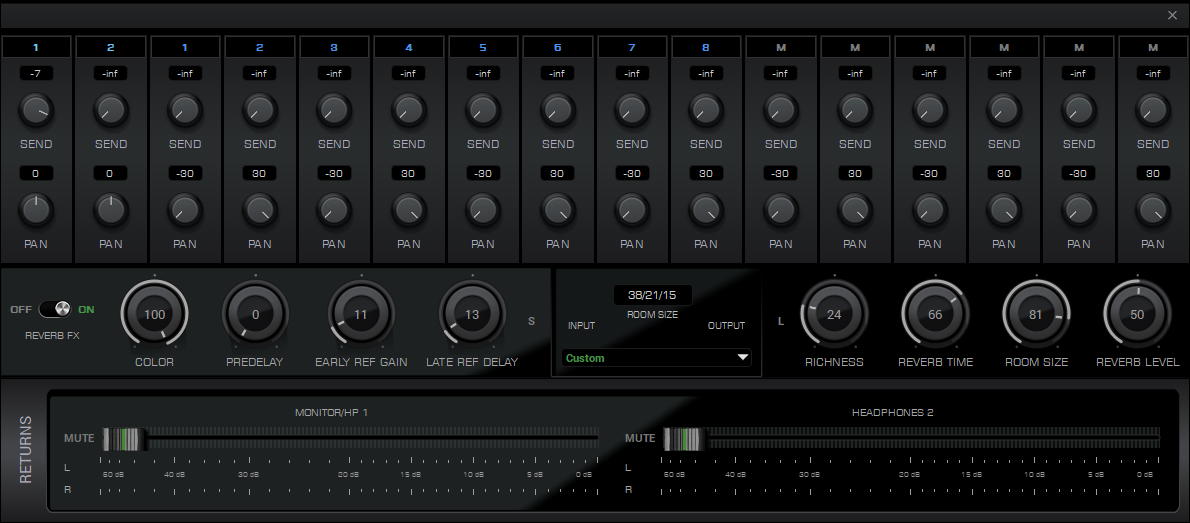Click the LATE REF DELAY knob
Viewport: 1190px width, 523px height.
(x=472, y=314)
